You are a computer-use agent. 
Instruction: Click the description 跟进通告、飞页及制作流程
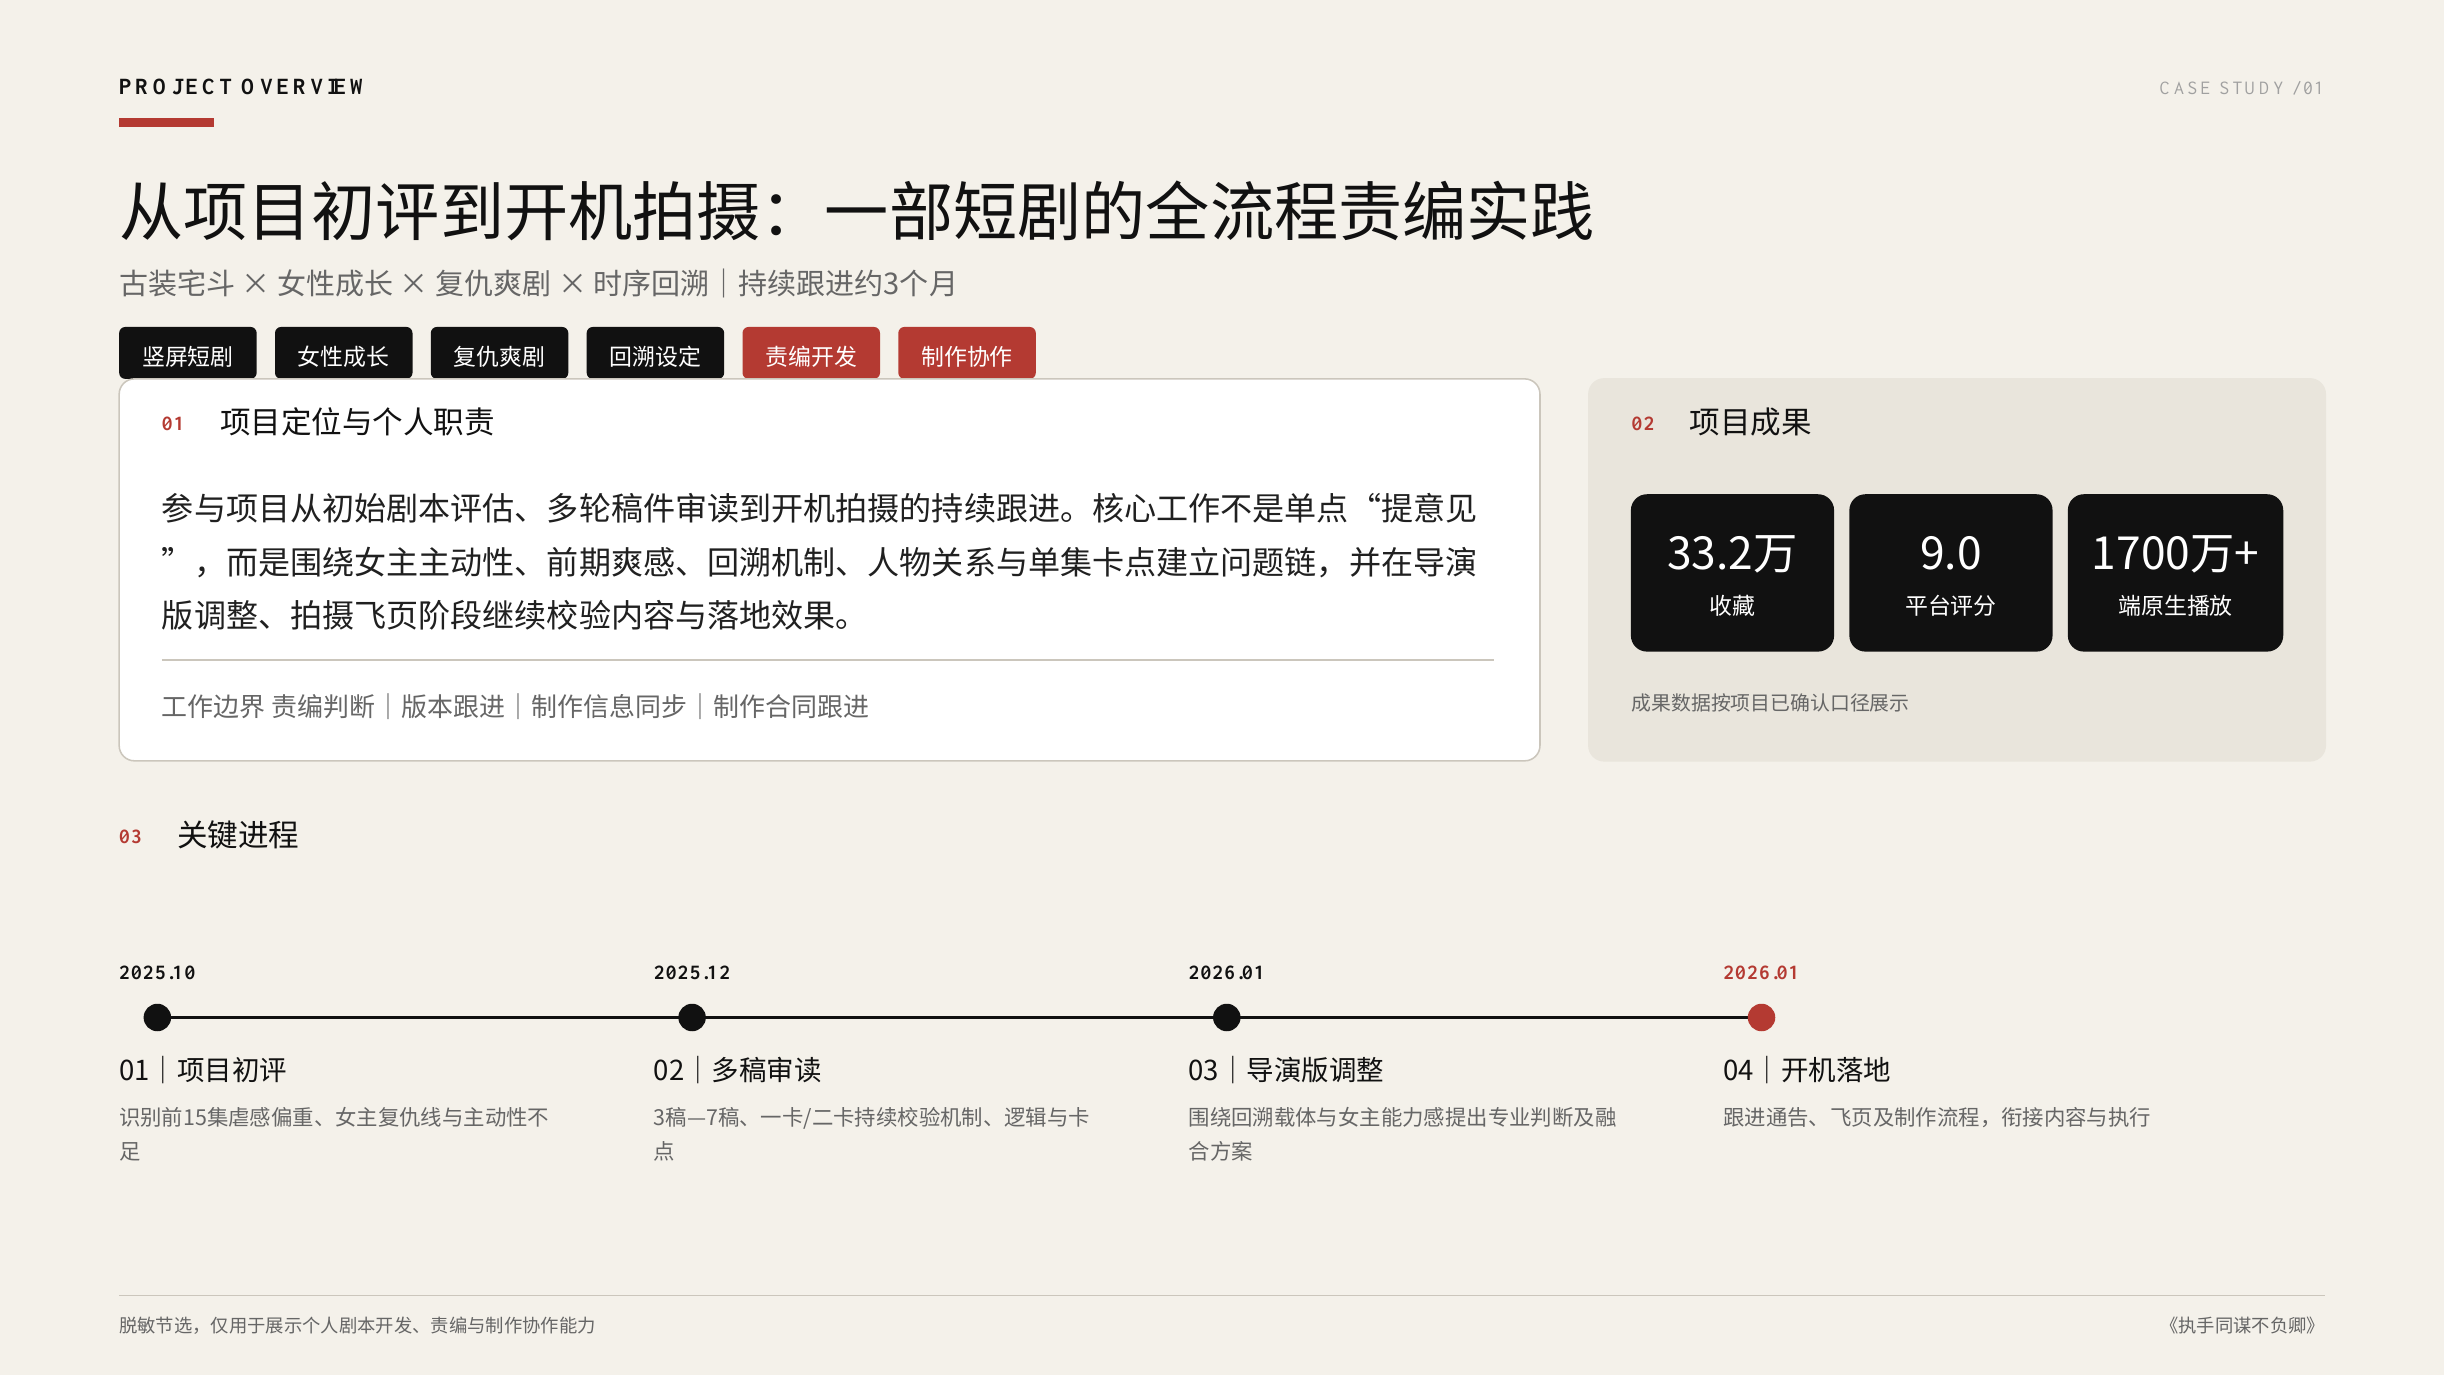click(1937, 1117)
